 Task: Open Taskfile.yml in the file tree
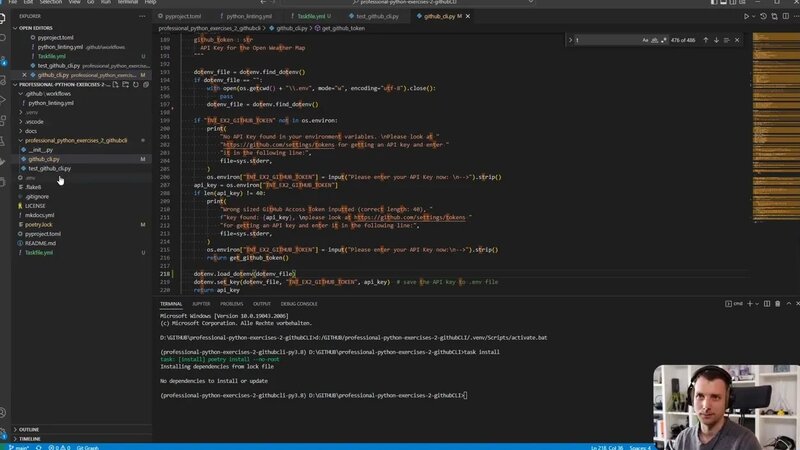tap(82, 253)
